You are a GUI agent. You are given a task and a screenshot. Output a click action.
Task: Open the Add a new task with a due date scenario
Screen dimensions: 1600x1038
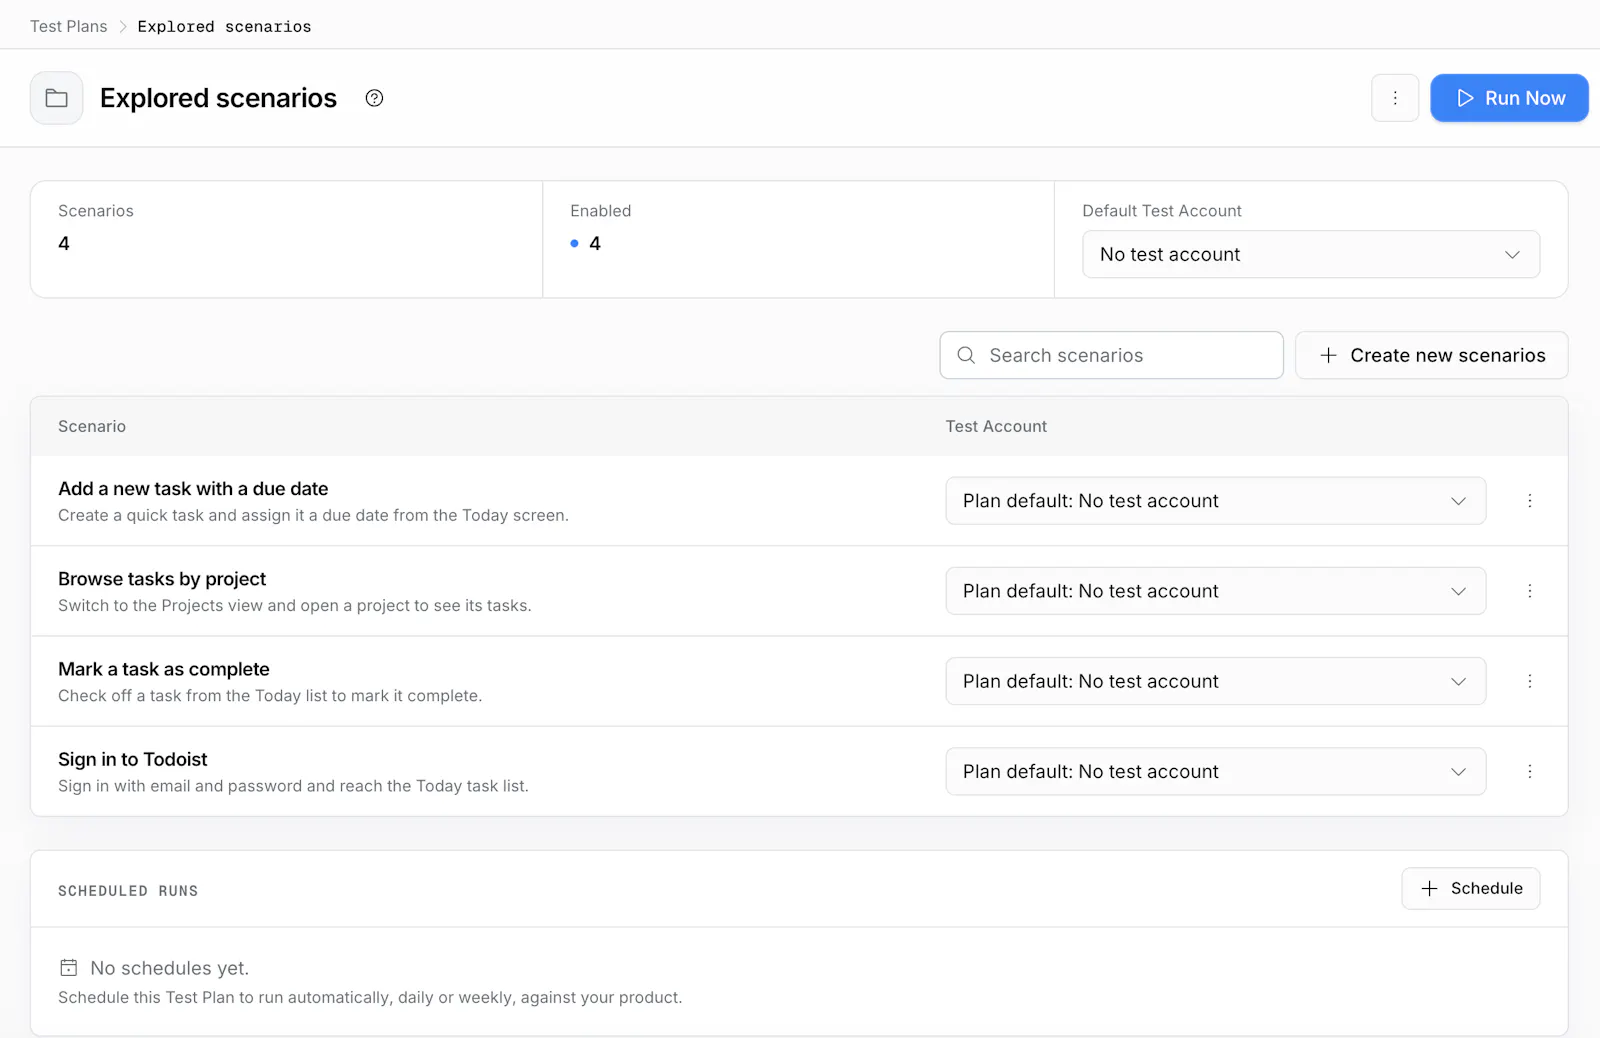[x=193, y=488]
